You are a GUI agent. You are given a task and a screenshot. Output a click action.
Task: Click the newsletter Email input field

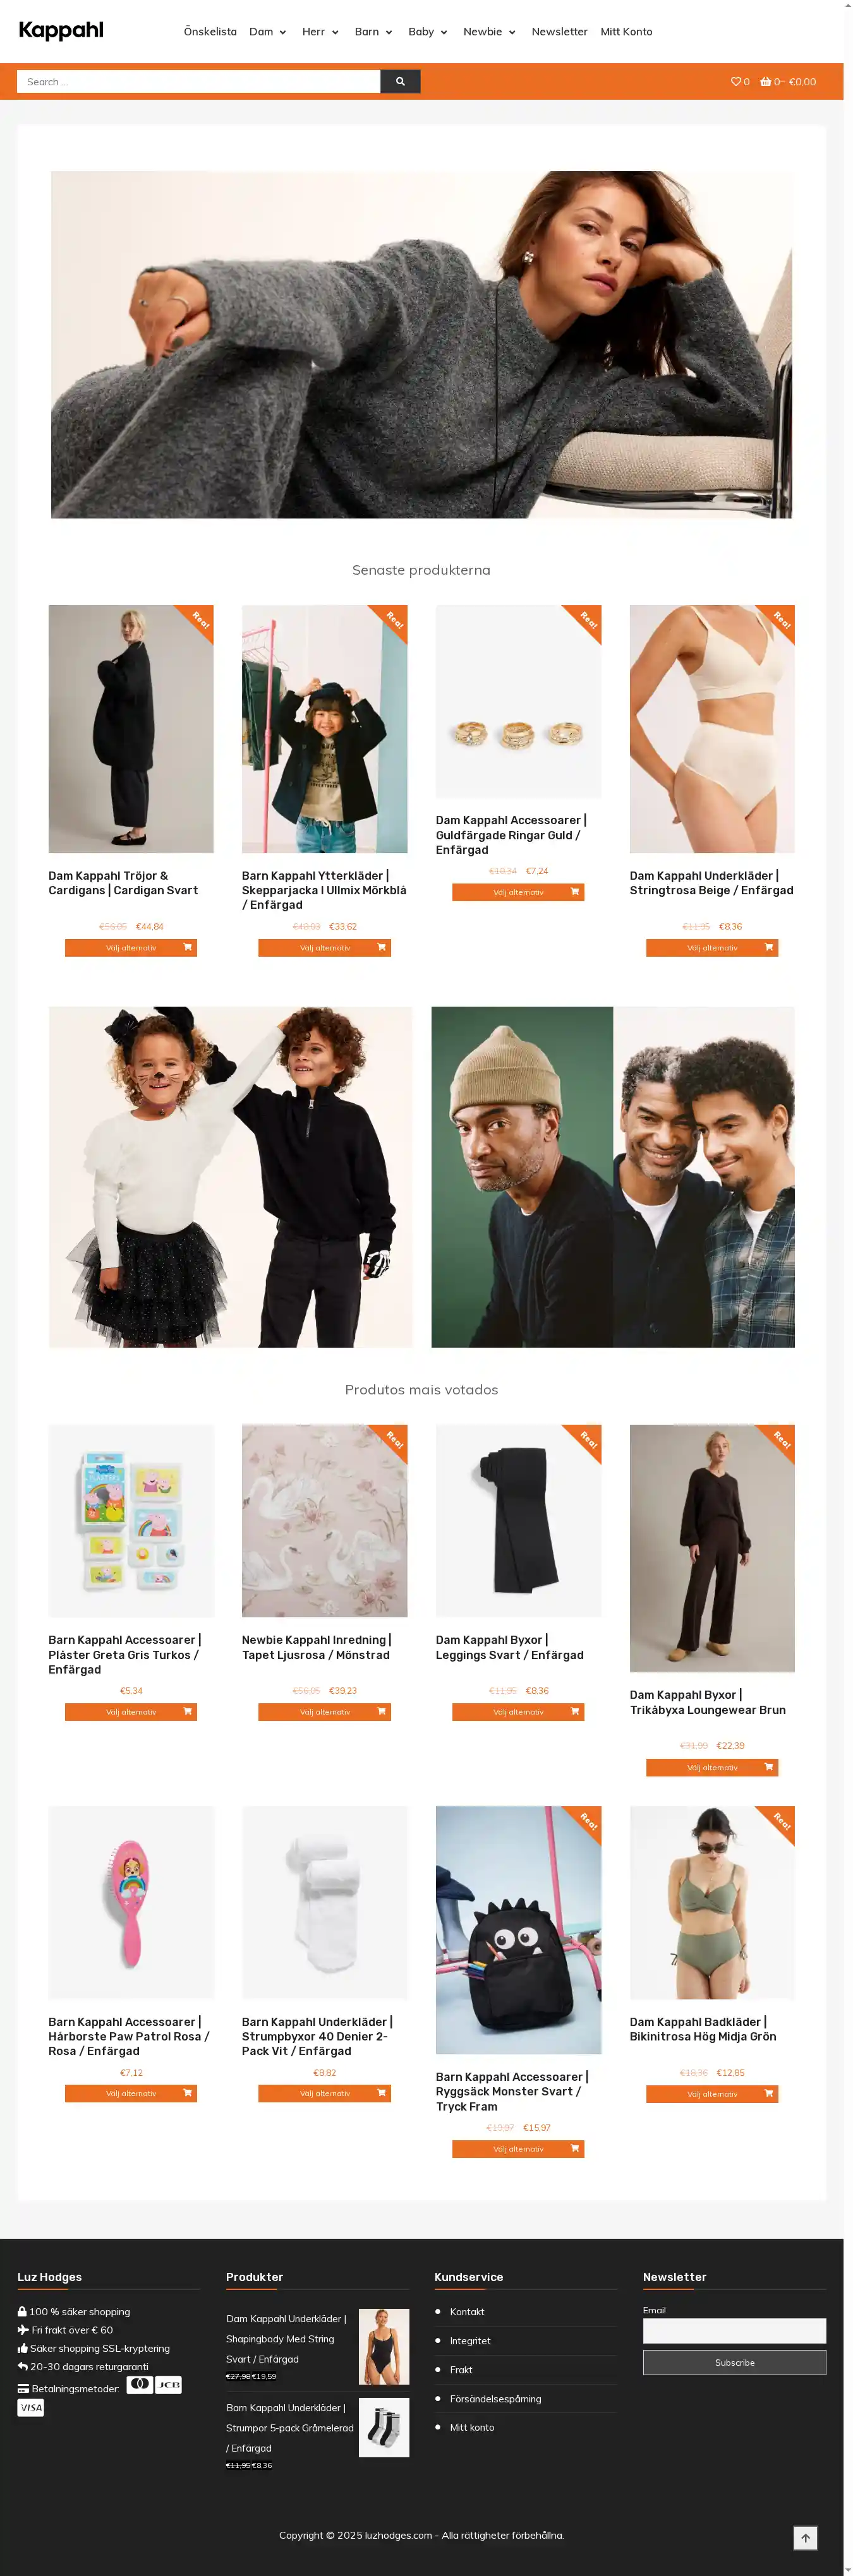pyautogui.click(x=734, y=2331)
